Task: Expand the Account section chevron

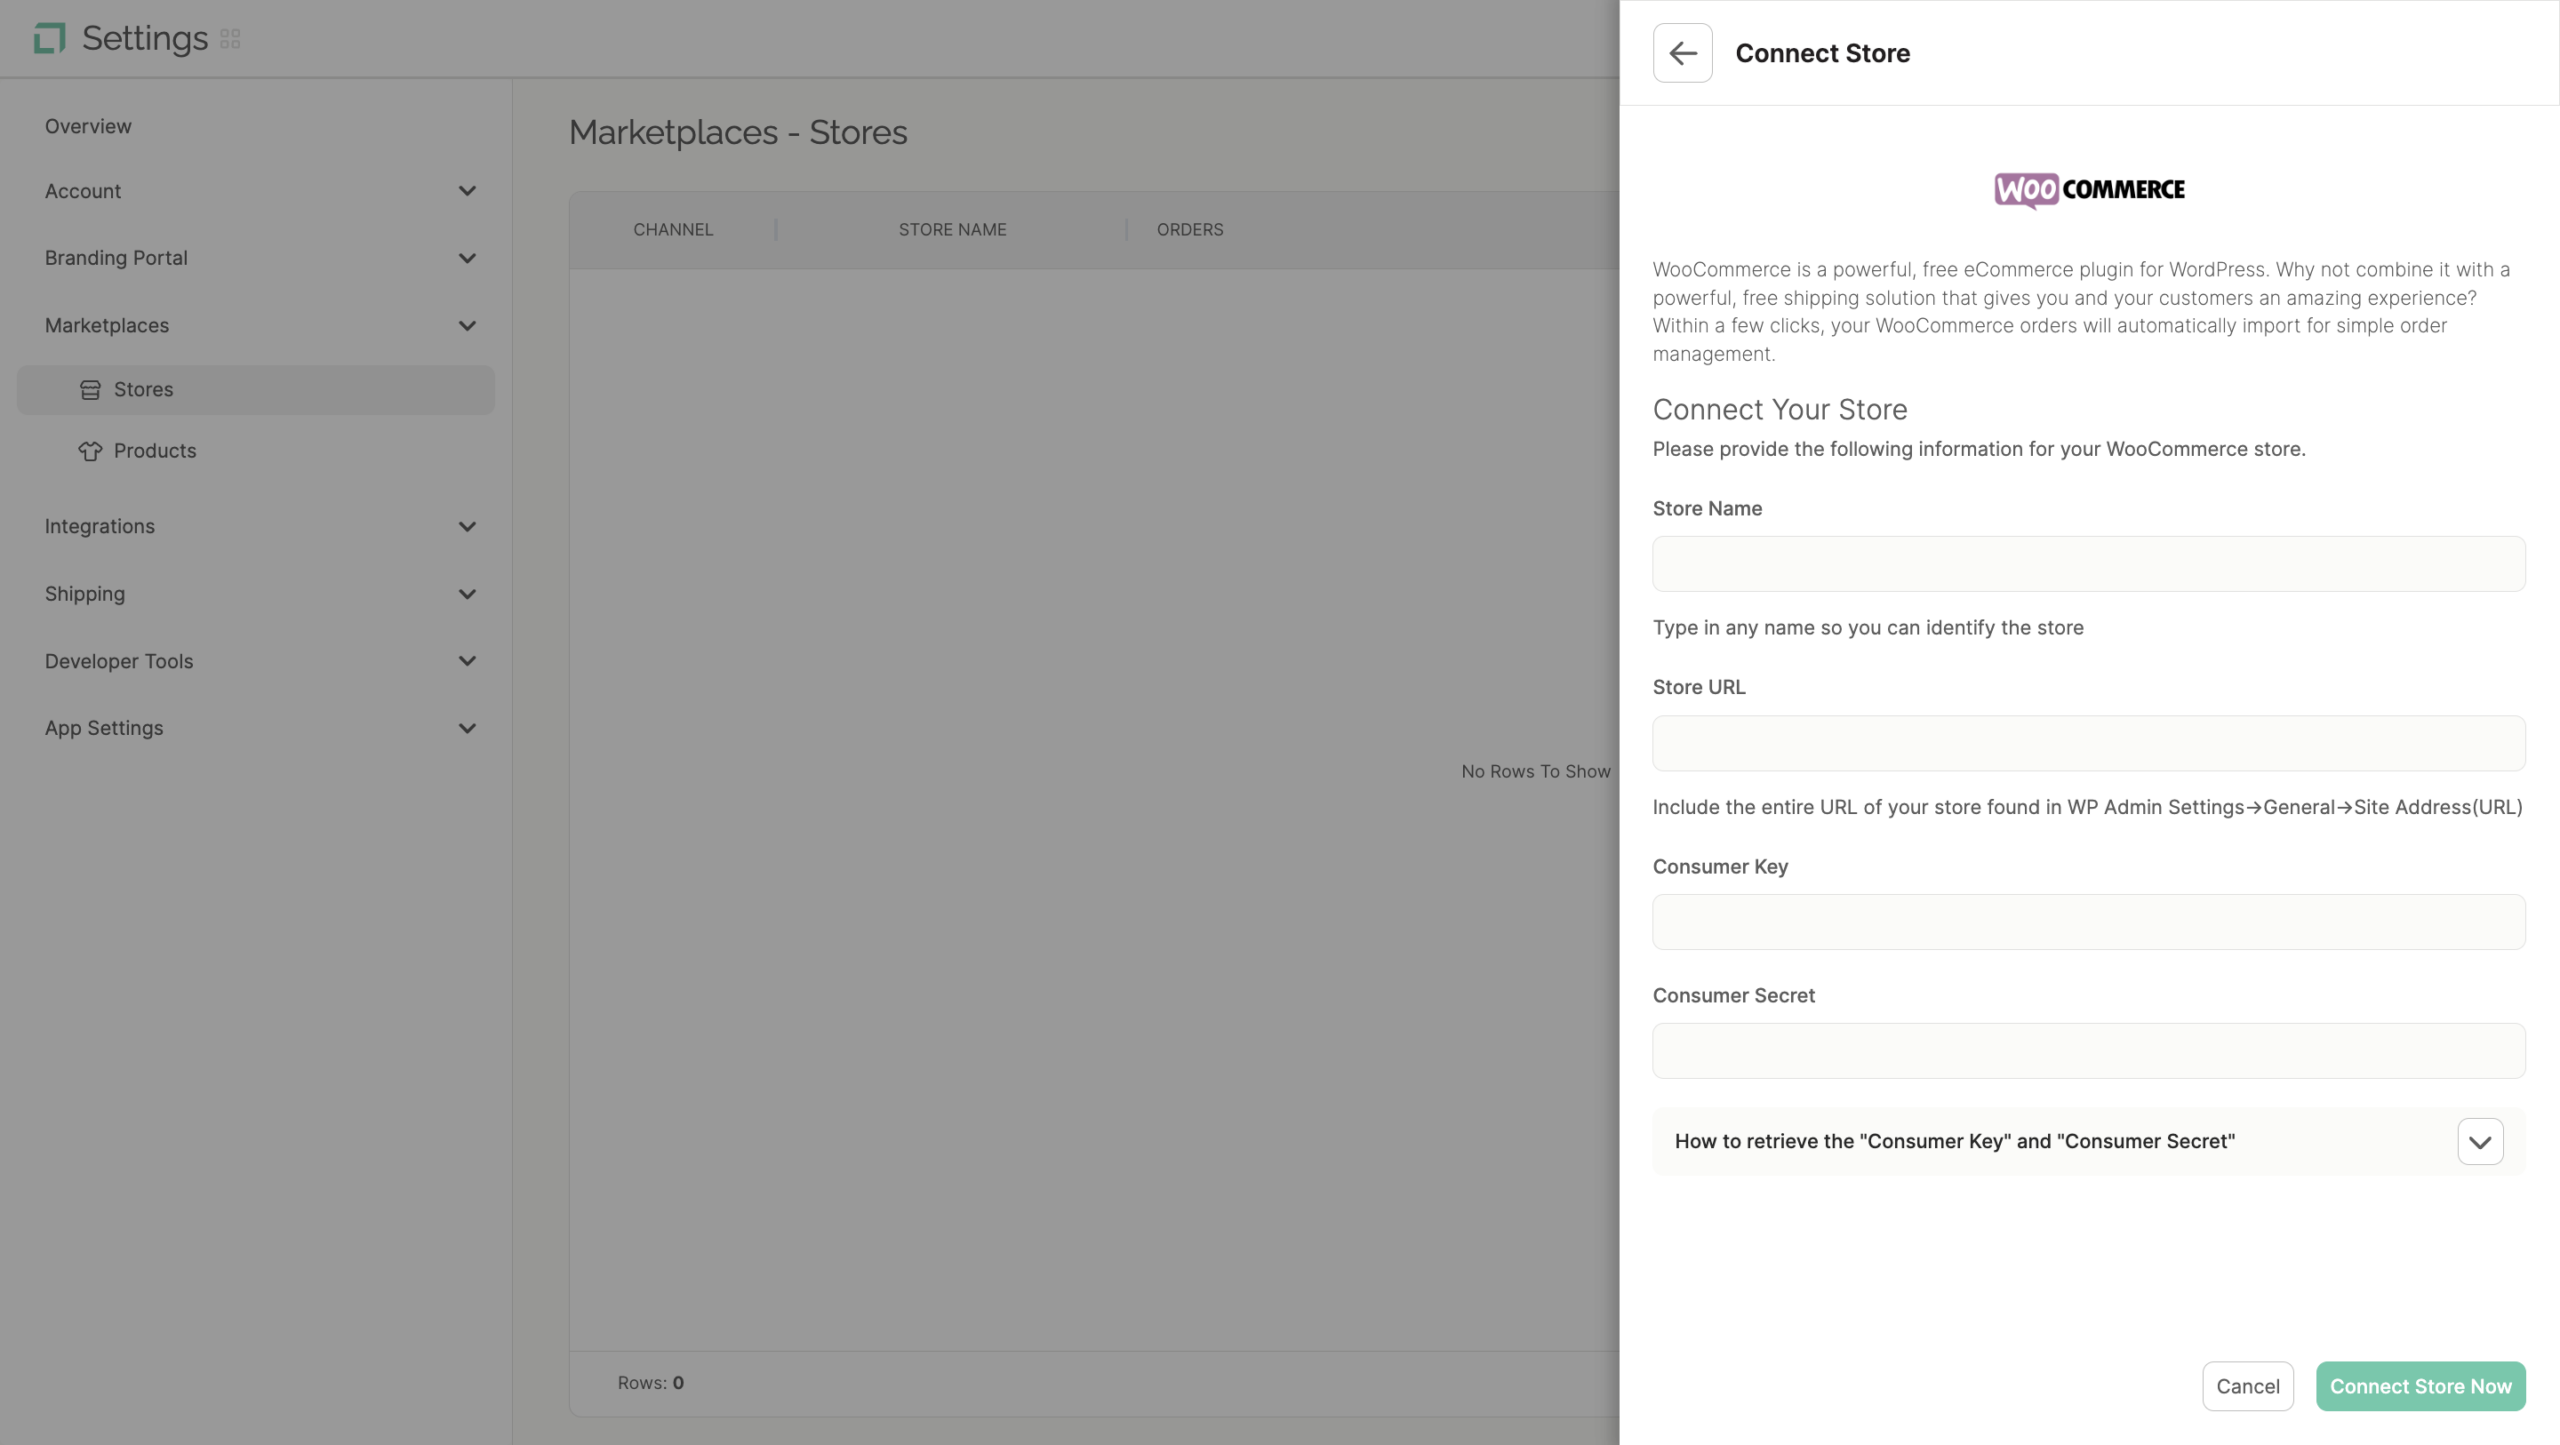Action: tap(467, 191)
